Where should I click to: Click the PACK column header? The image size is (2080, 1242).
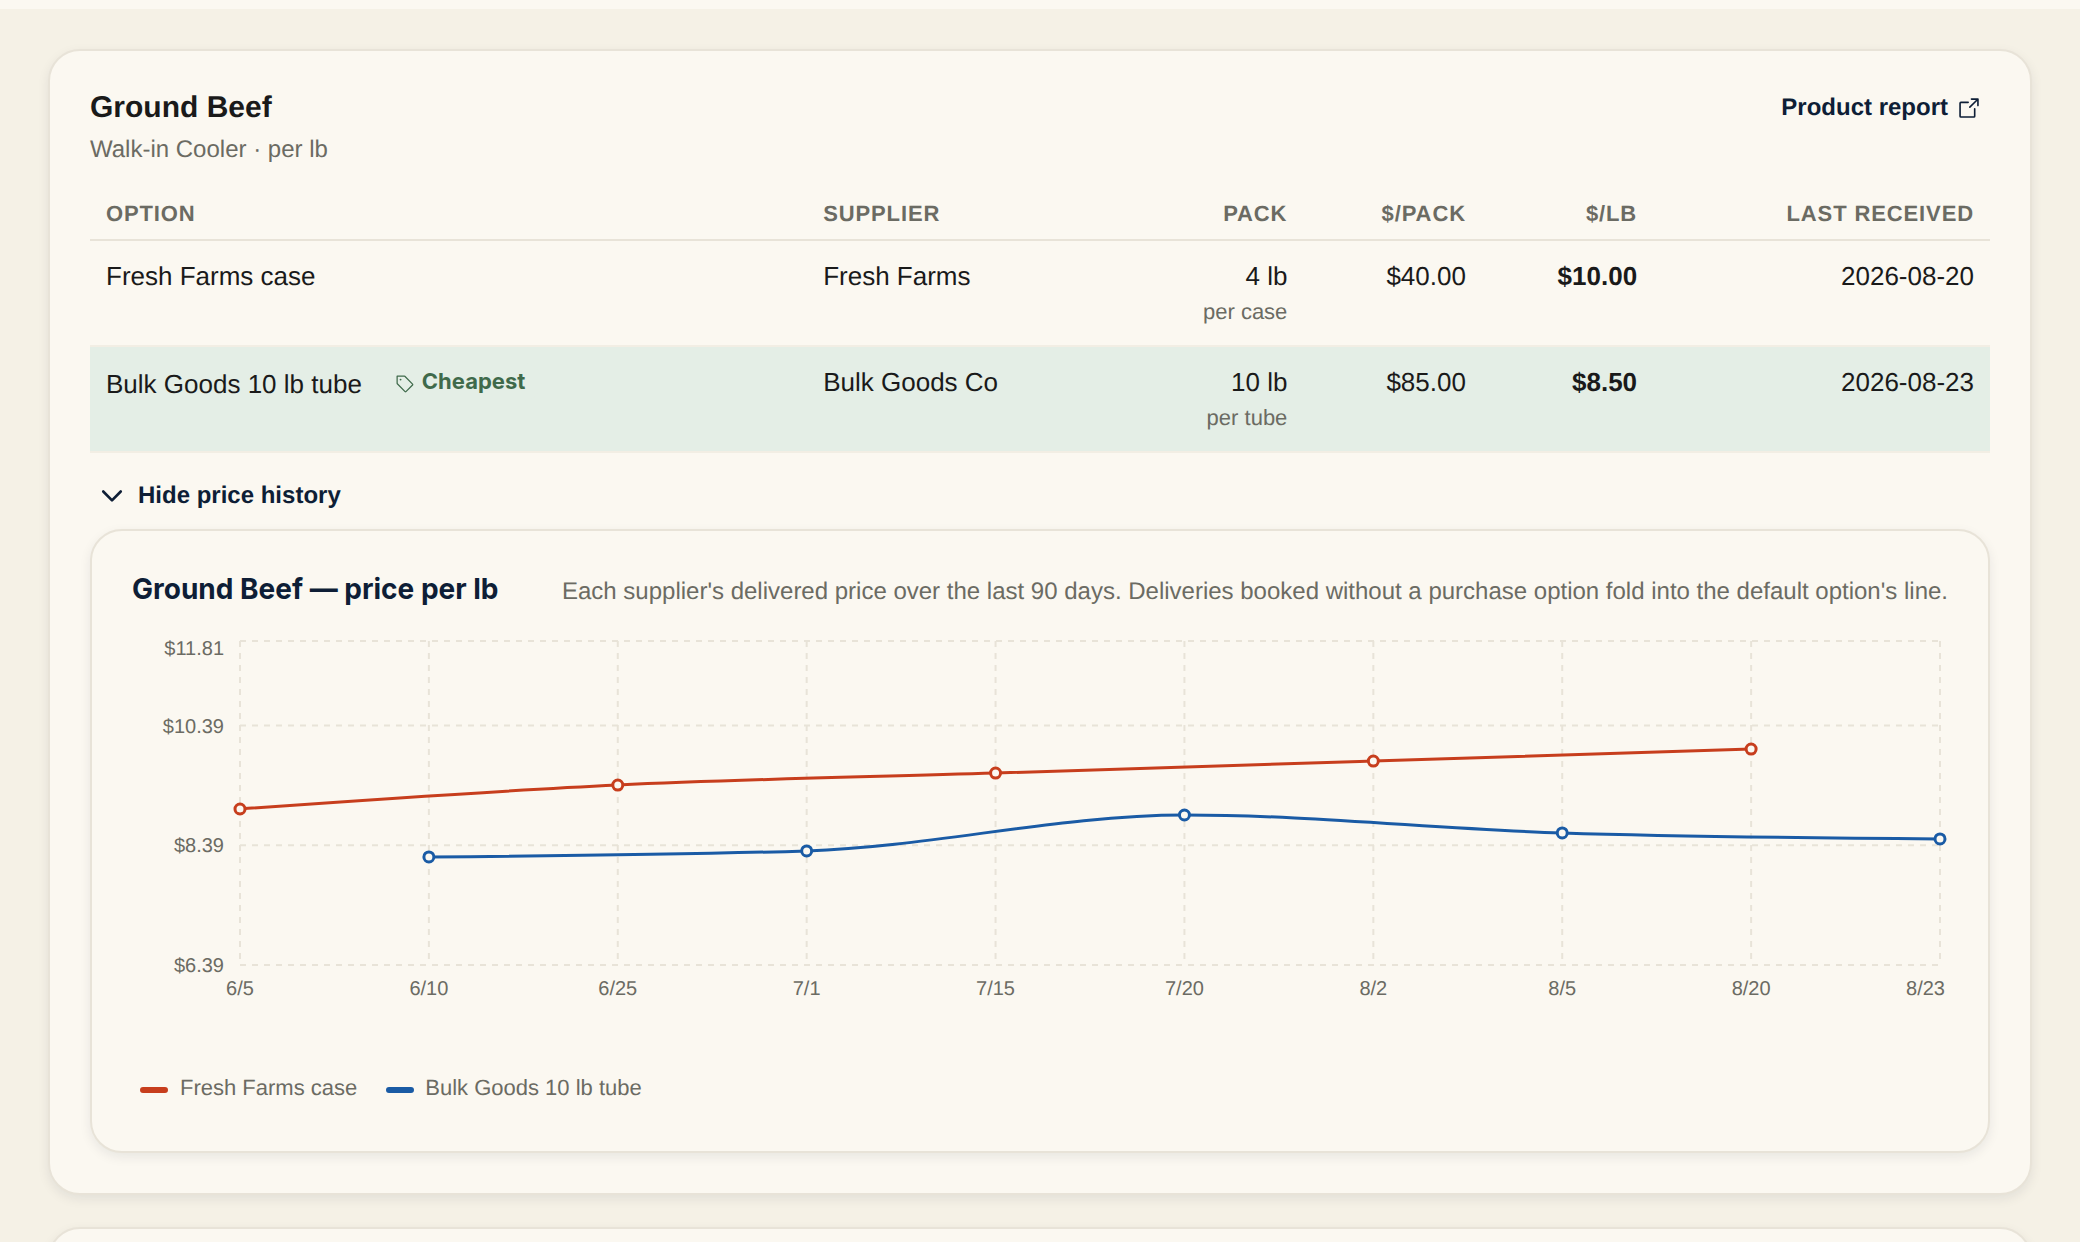1254,214
